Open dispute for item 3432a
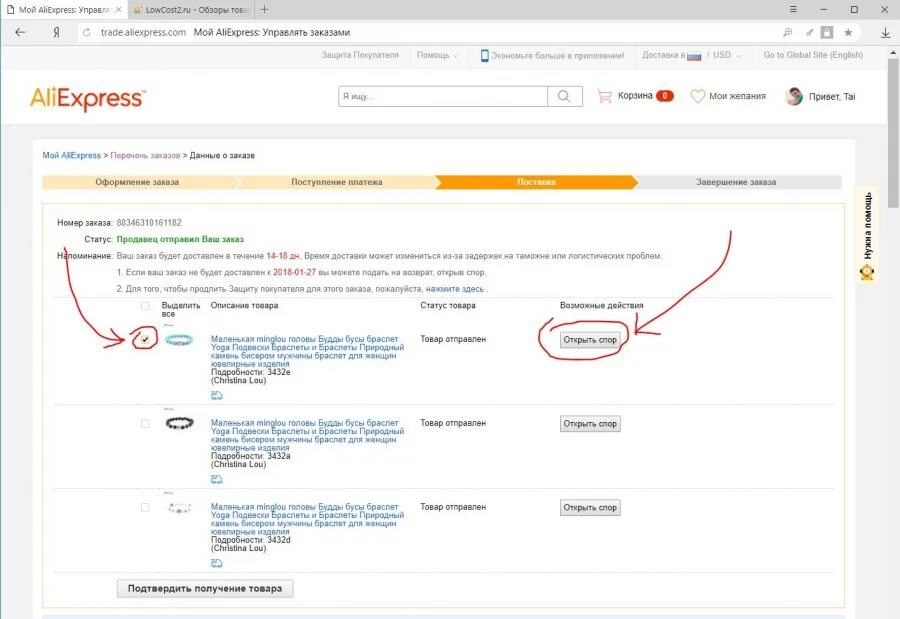The image size is (900, 619). point(590,424)
